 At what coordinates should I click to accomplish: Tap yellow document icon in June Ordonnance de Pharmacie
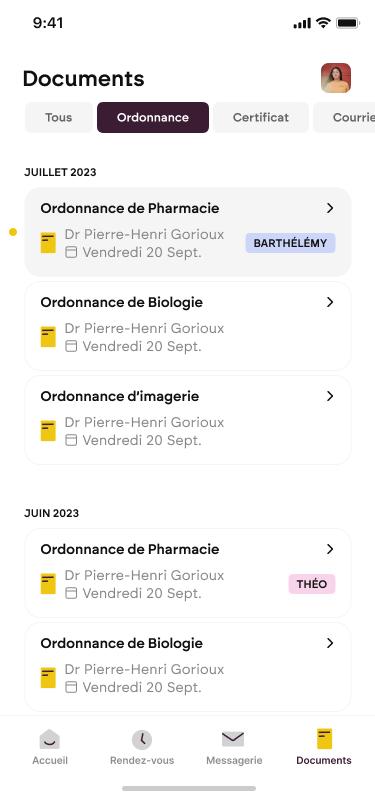[48, 584]
